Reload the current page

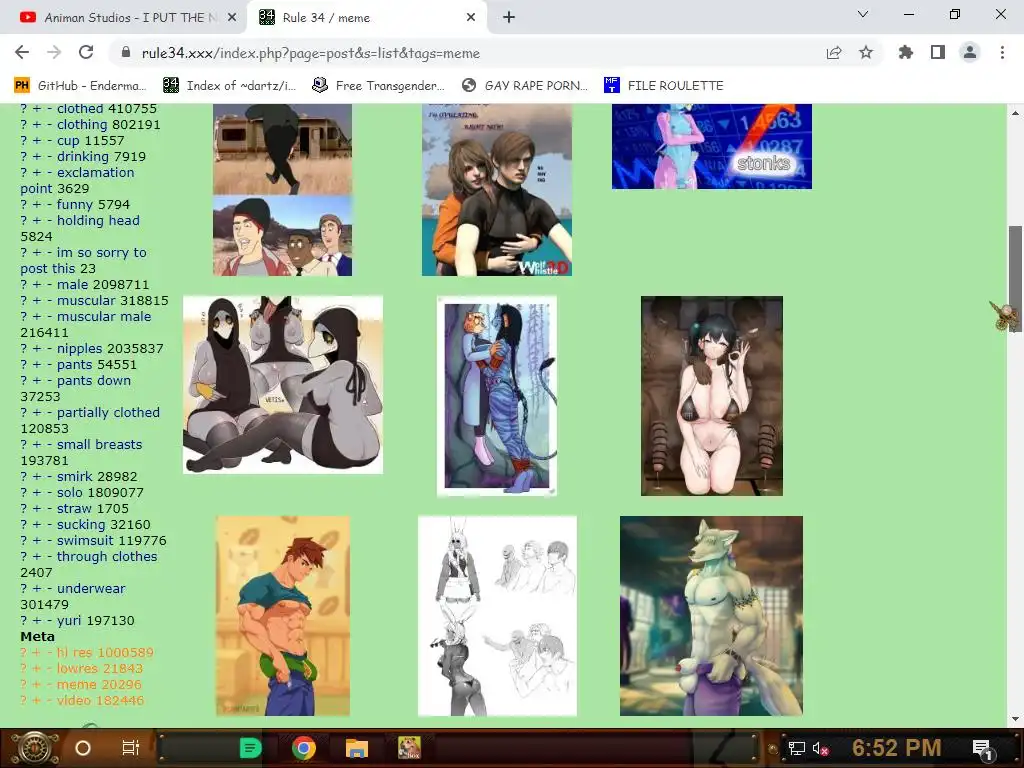86,52
